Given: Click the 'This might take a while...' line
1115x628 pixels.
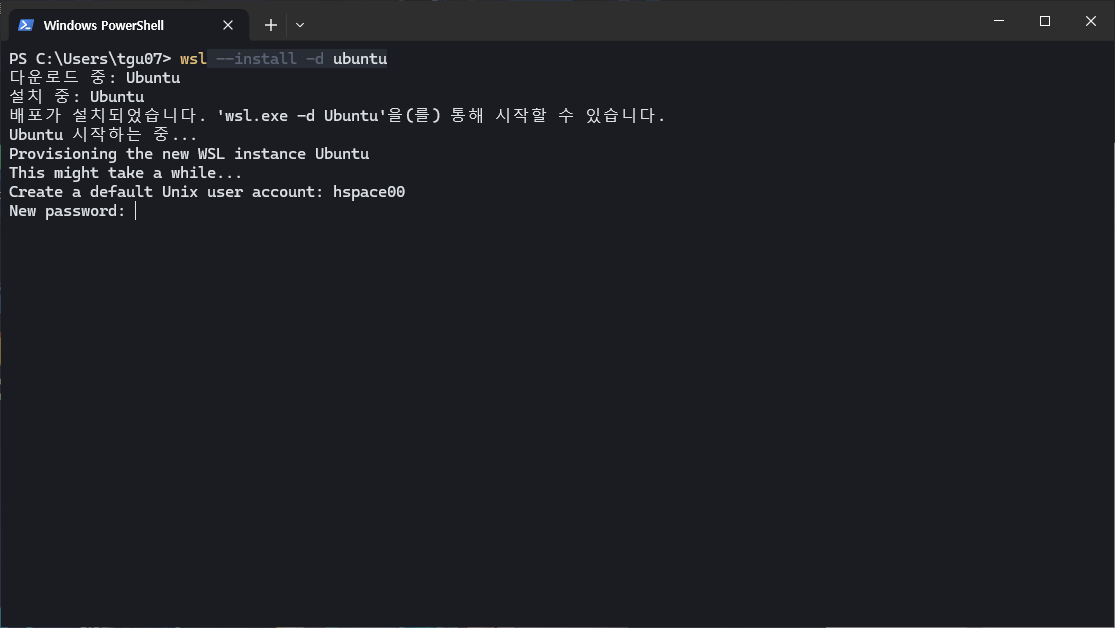Looking at the screenshot, I should pyautogui.click(x=126, y=173).
